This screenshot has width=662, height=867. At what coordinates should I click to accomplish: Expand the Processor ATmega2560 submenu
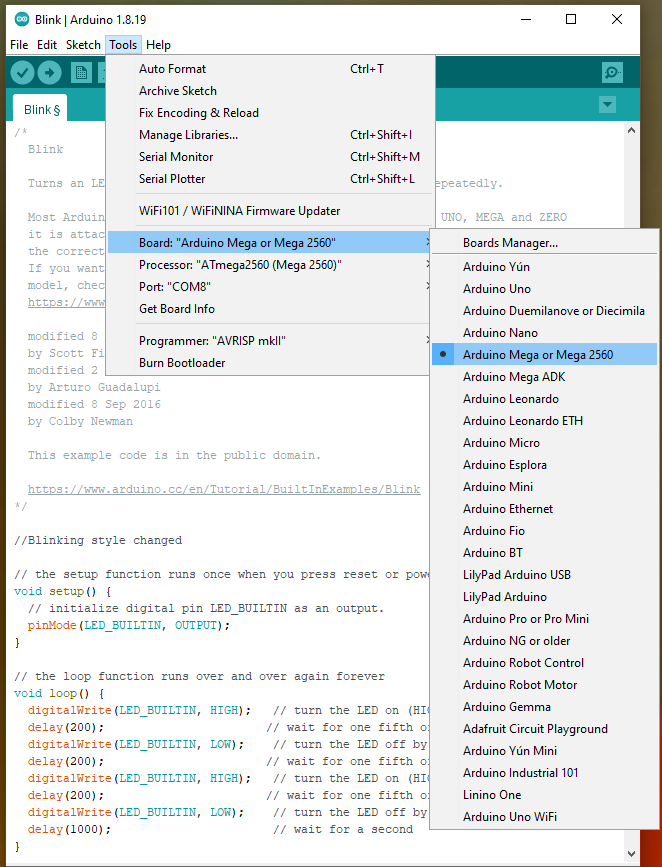coord(268,265)
